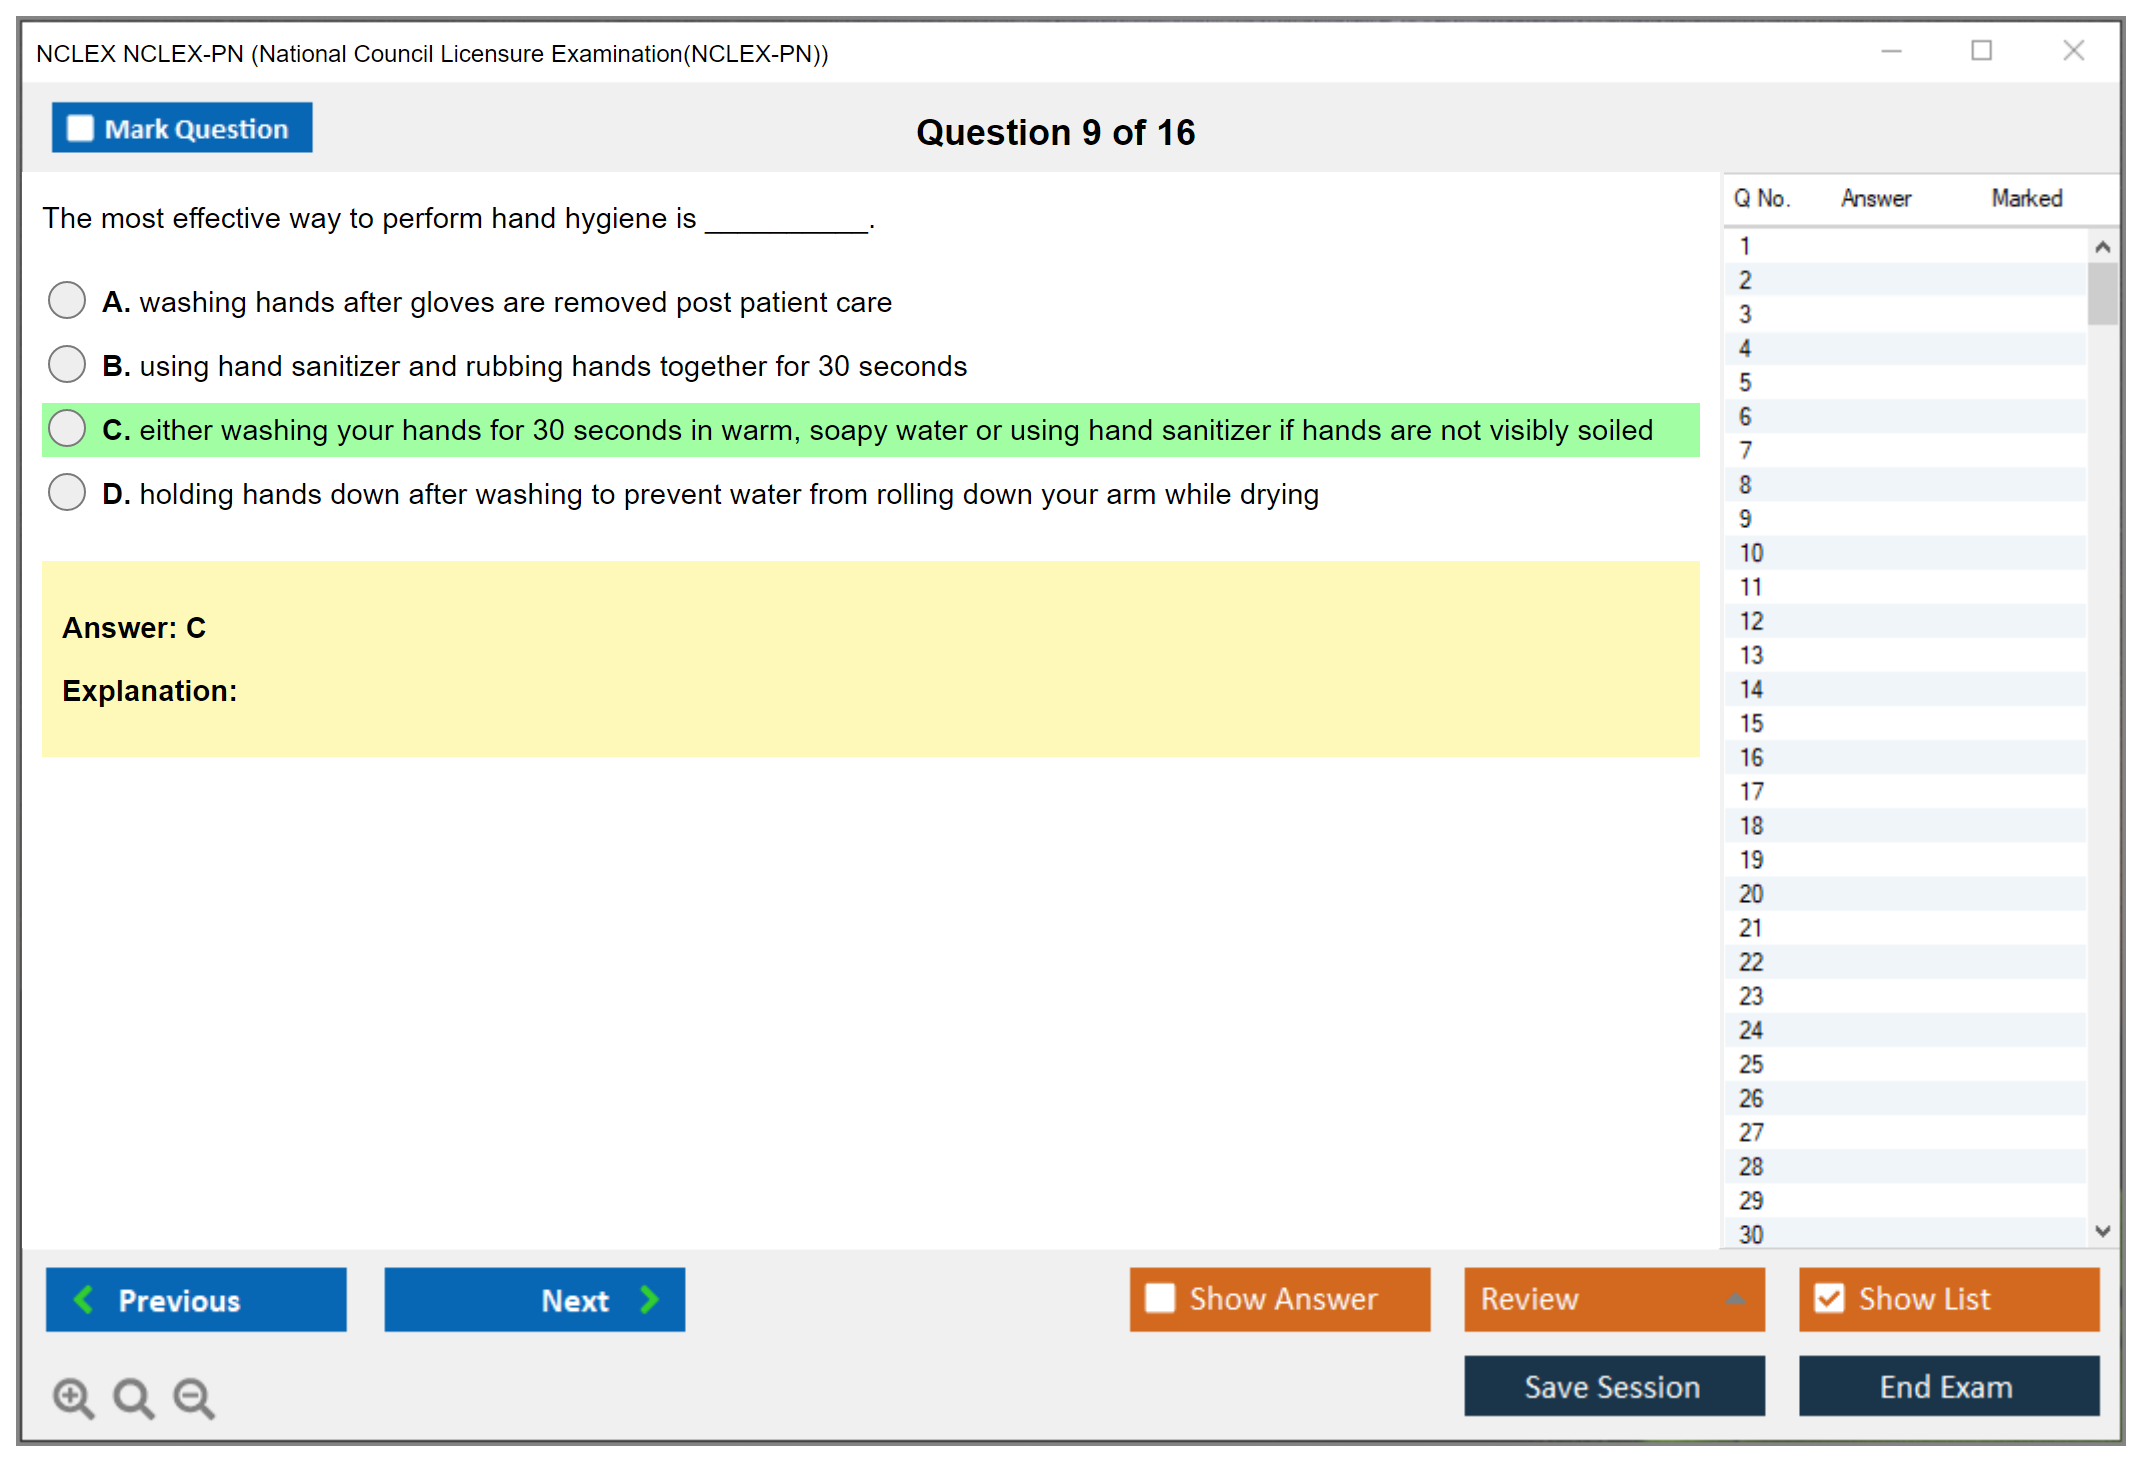Click the End Exam button

click(x=1947, y=1386)
